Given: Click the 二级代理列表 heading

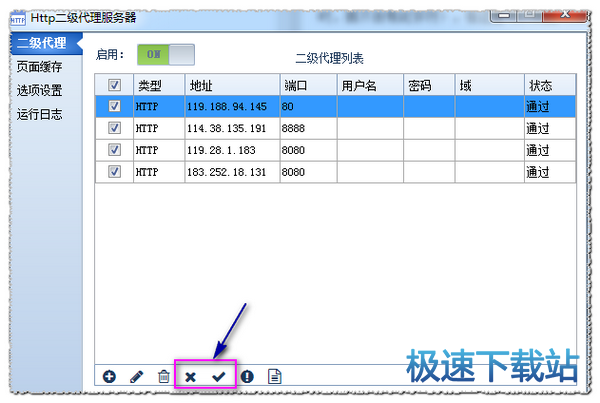Looking at the screenshot, I should tap(329, 59).
